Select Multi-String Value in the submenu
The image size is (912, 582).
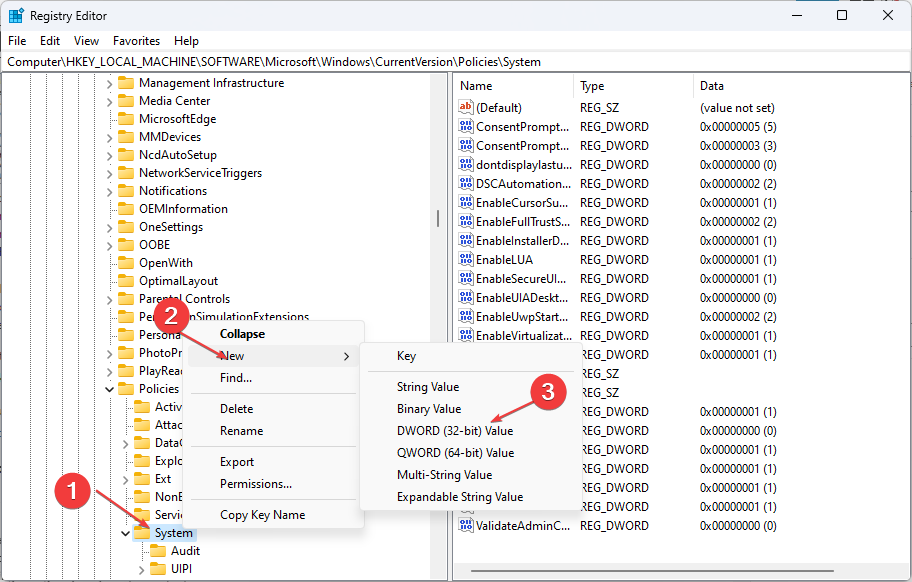pyautogui.click(x=471, y=475)
